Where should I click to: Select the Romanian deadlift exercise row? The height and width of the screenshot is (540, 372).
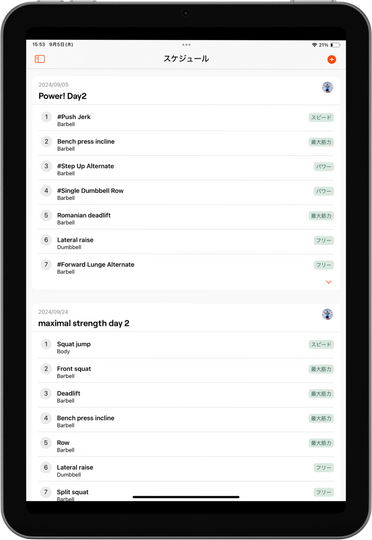point(186,218)
